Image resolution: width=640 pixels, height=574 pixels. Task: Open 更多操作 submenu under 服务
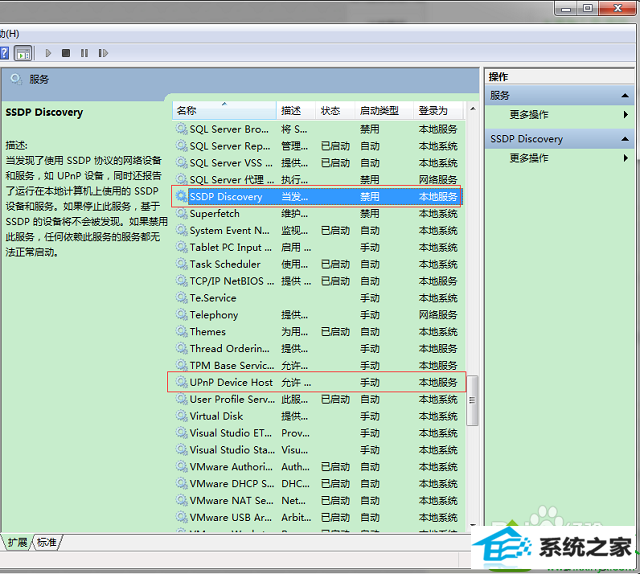(x=560, y=115)
